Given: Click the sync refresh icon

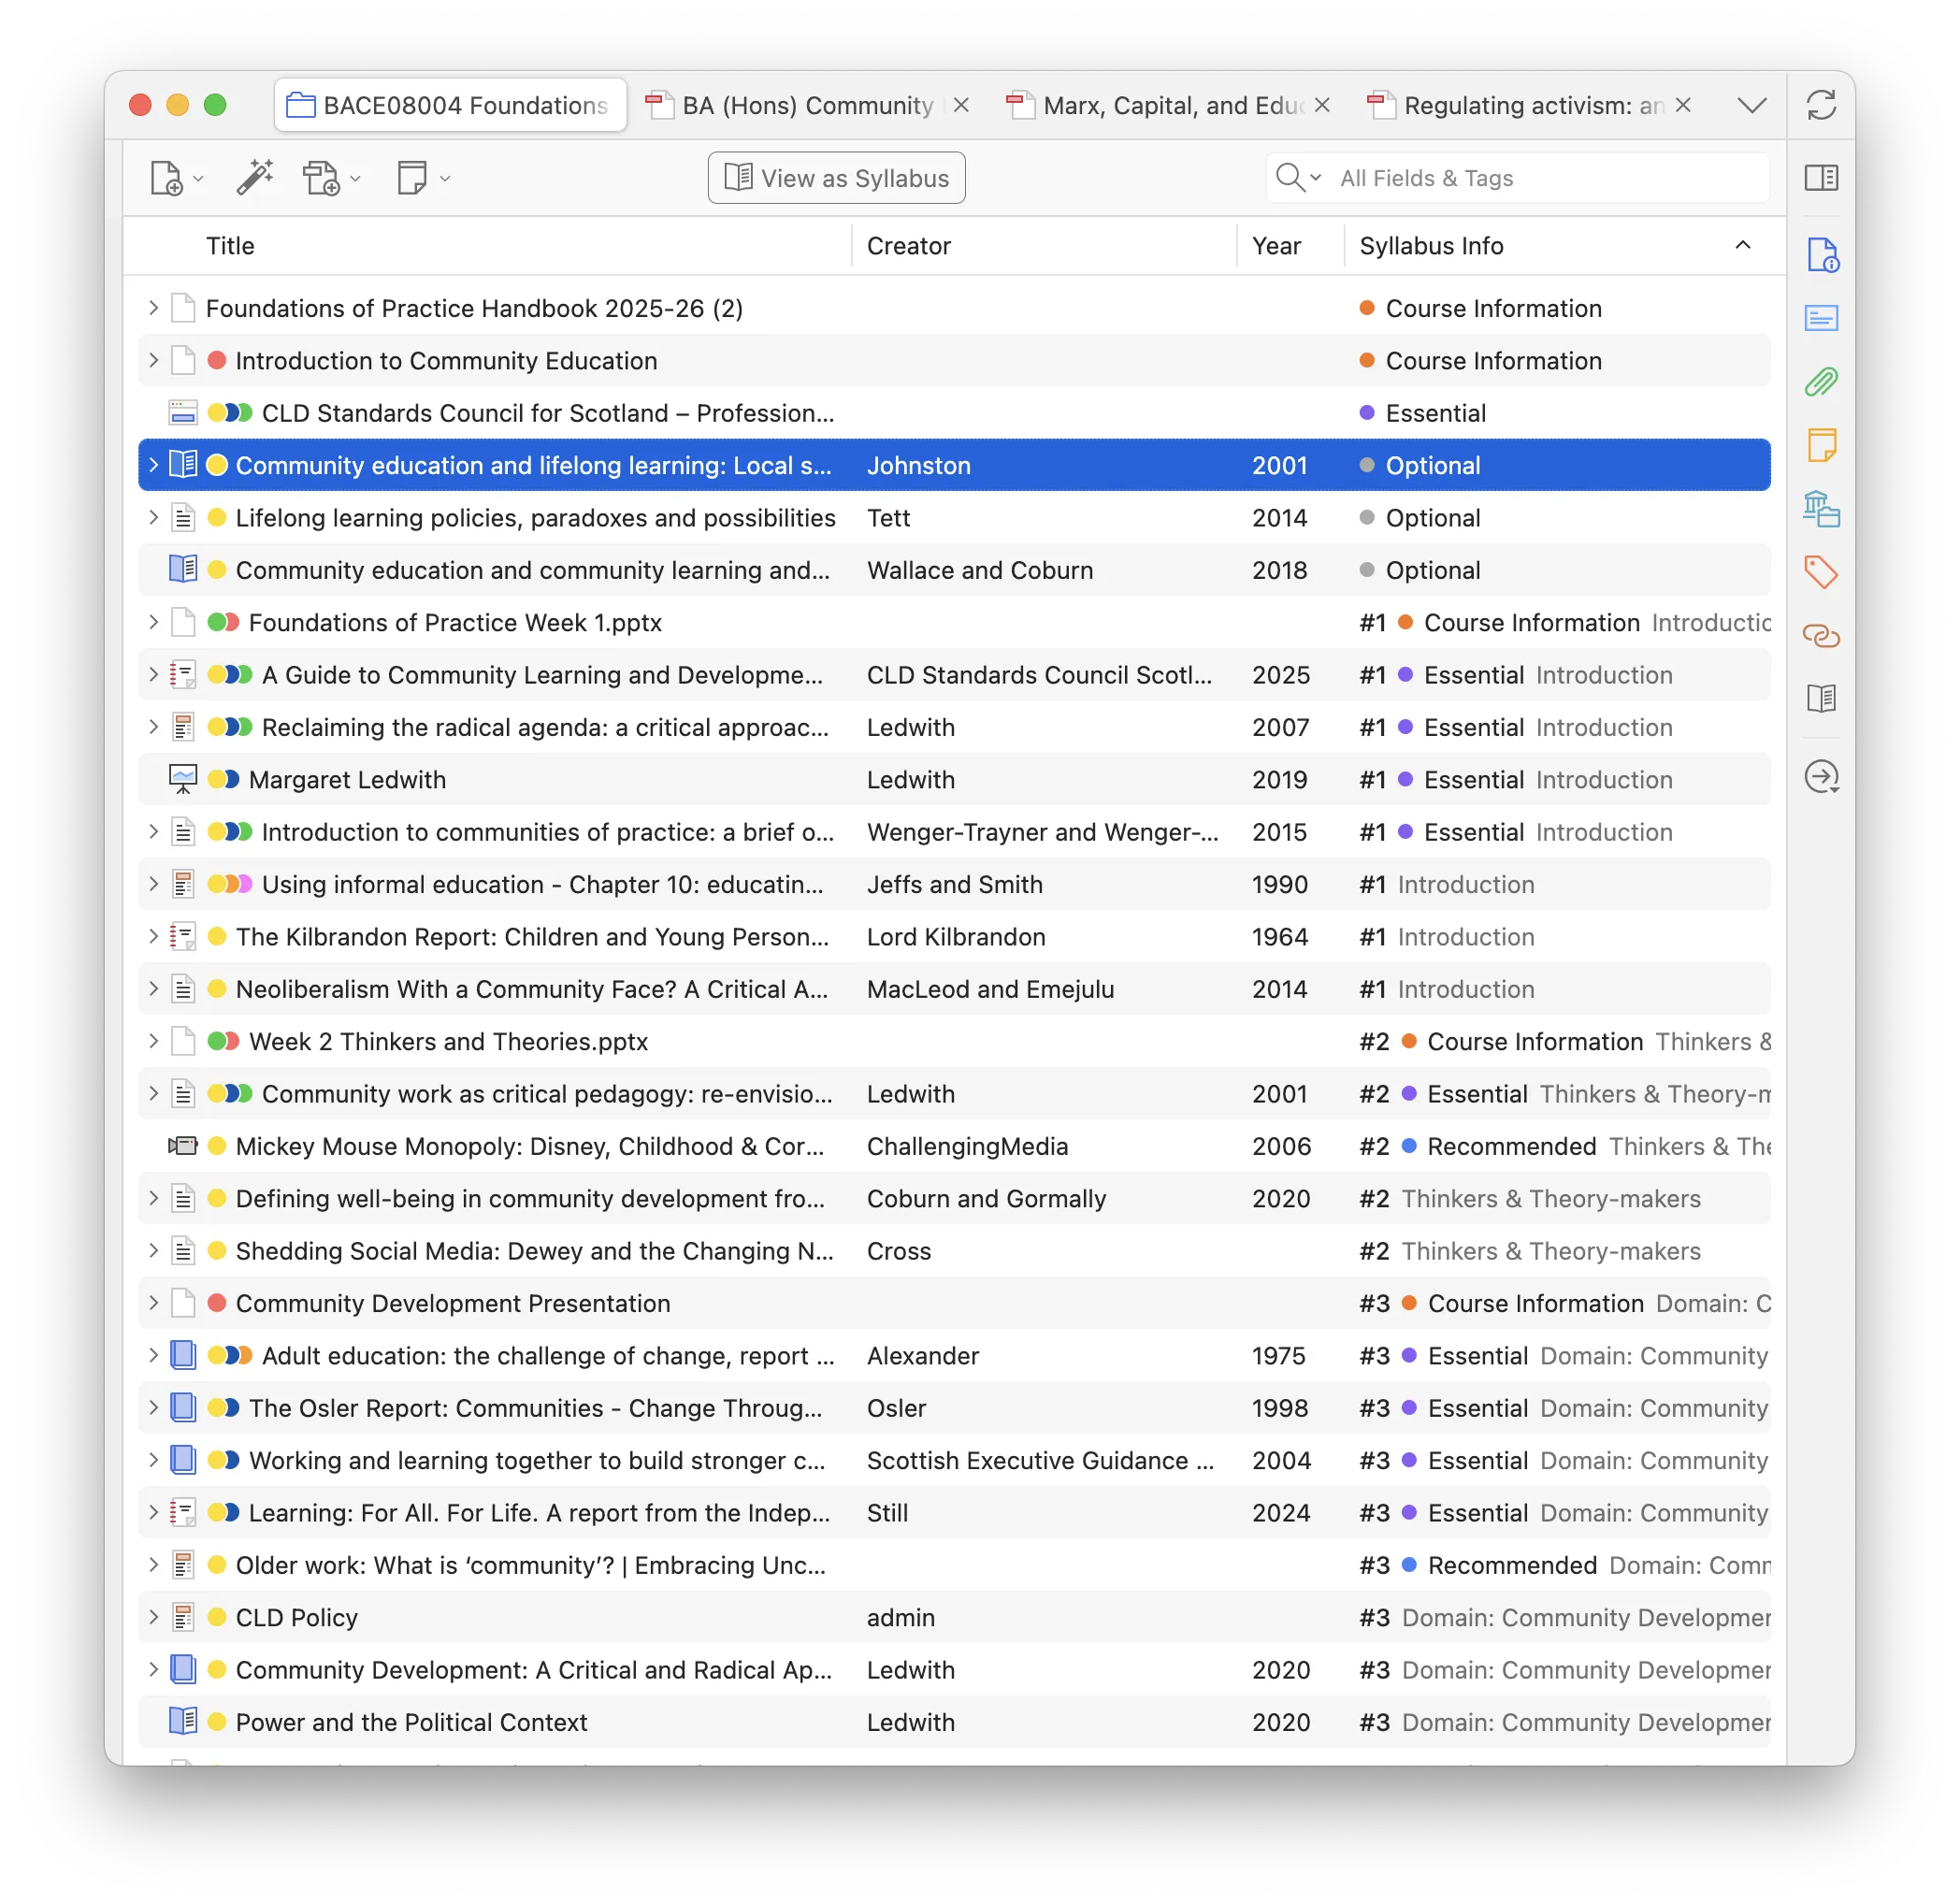Looking at the screenshot, I should 1821,105.
